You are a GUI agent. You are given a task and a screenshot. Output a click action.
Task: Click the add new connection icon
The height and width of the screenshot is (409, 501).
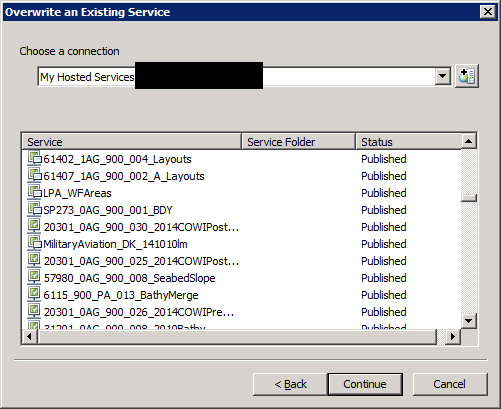467,76
